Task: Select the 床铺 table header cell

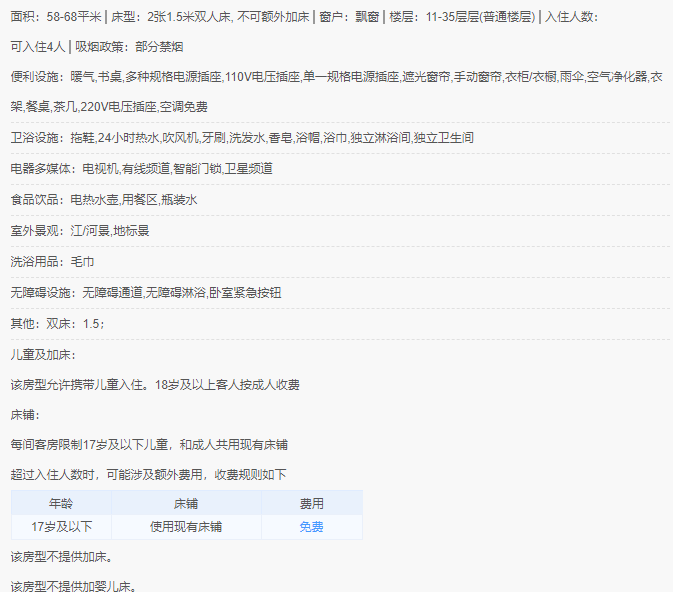Action: click(186, 503)
